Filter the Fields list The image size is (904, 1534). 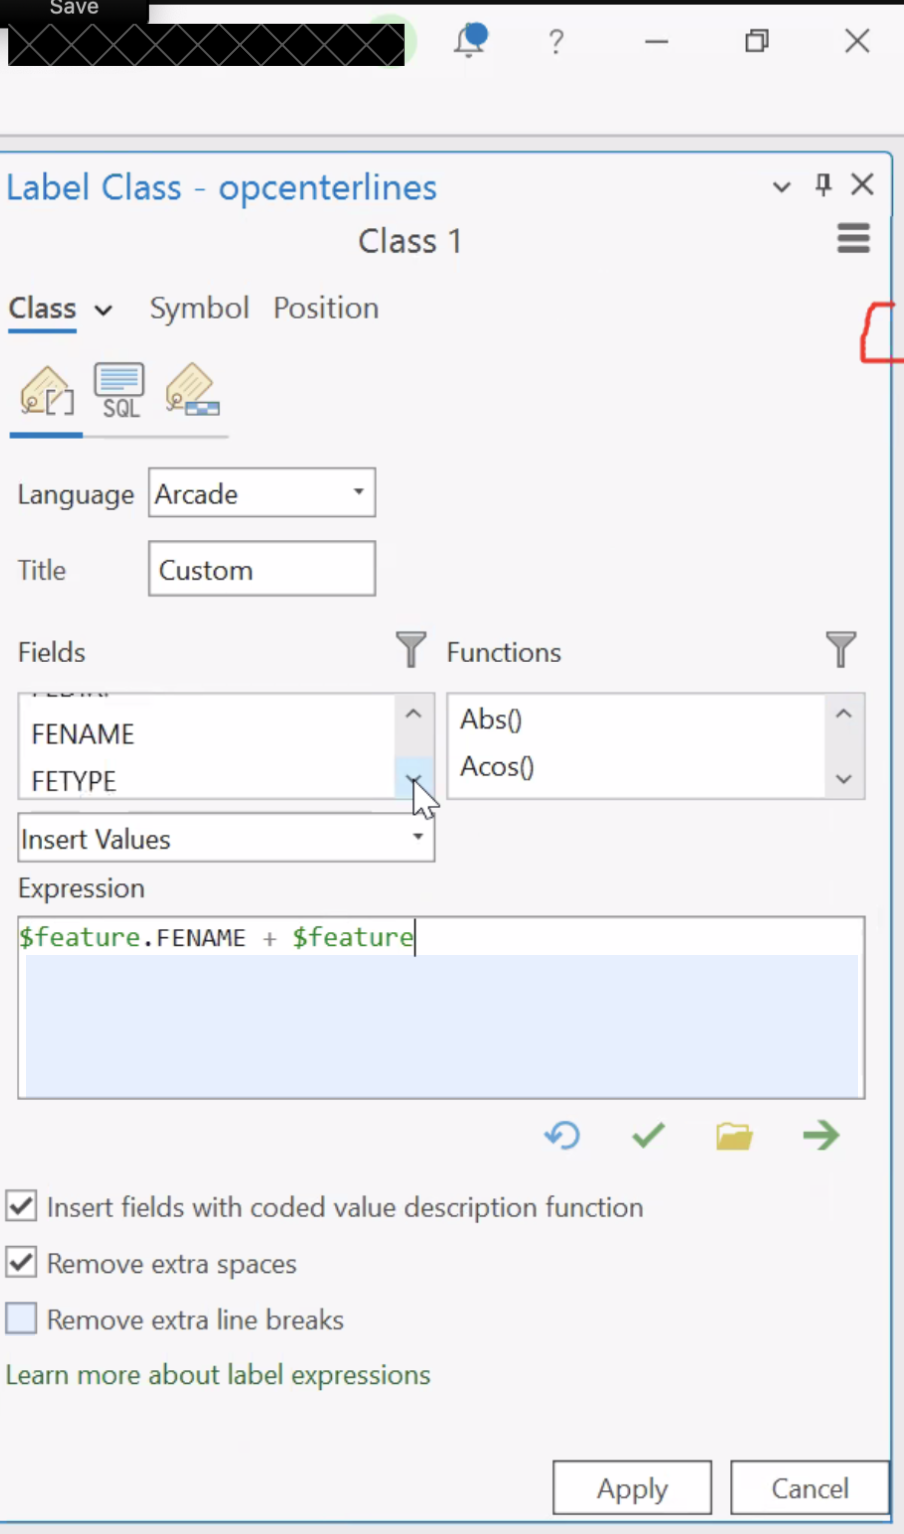410,650
